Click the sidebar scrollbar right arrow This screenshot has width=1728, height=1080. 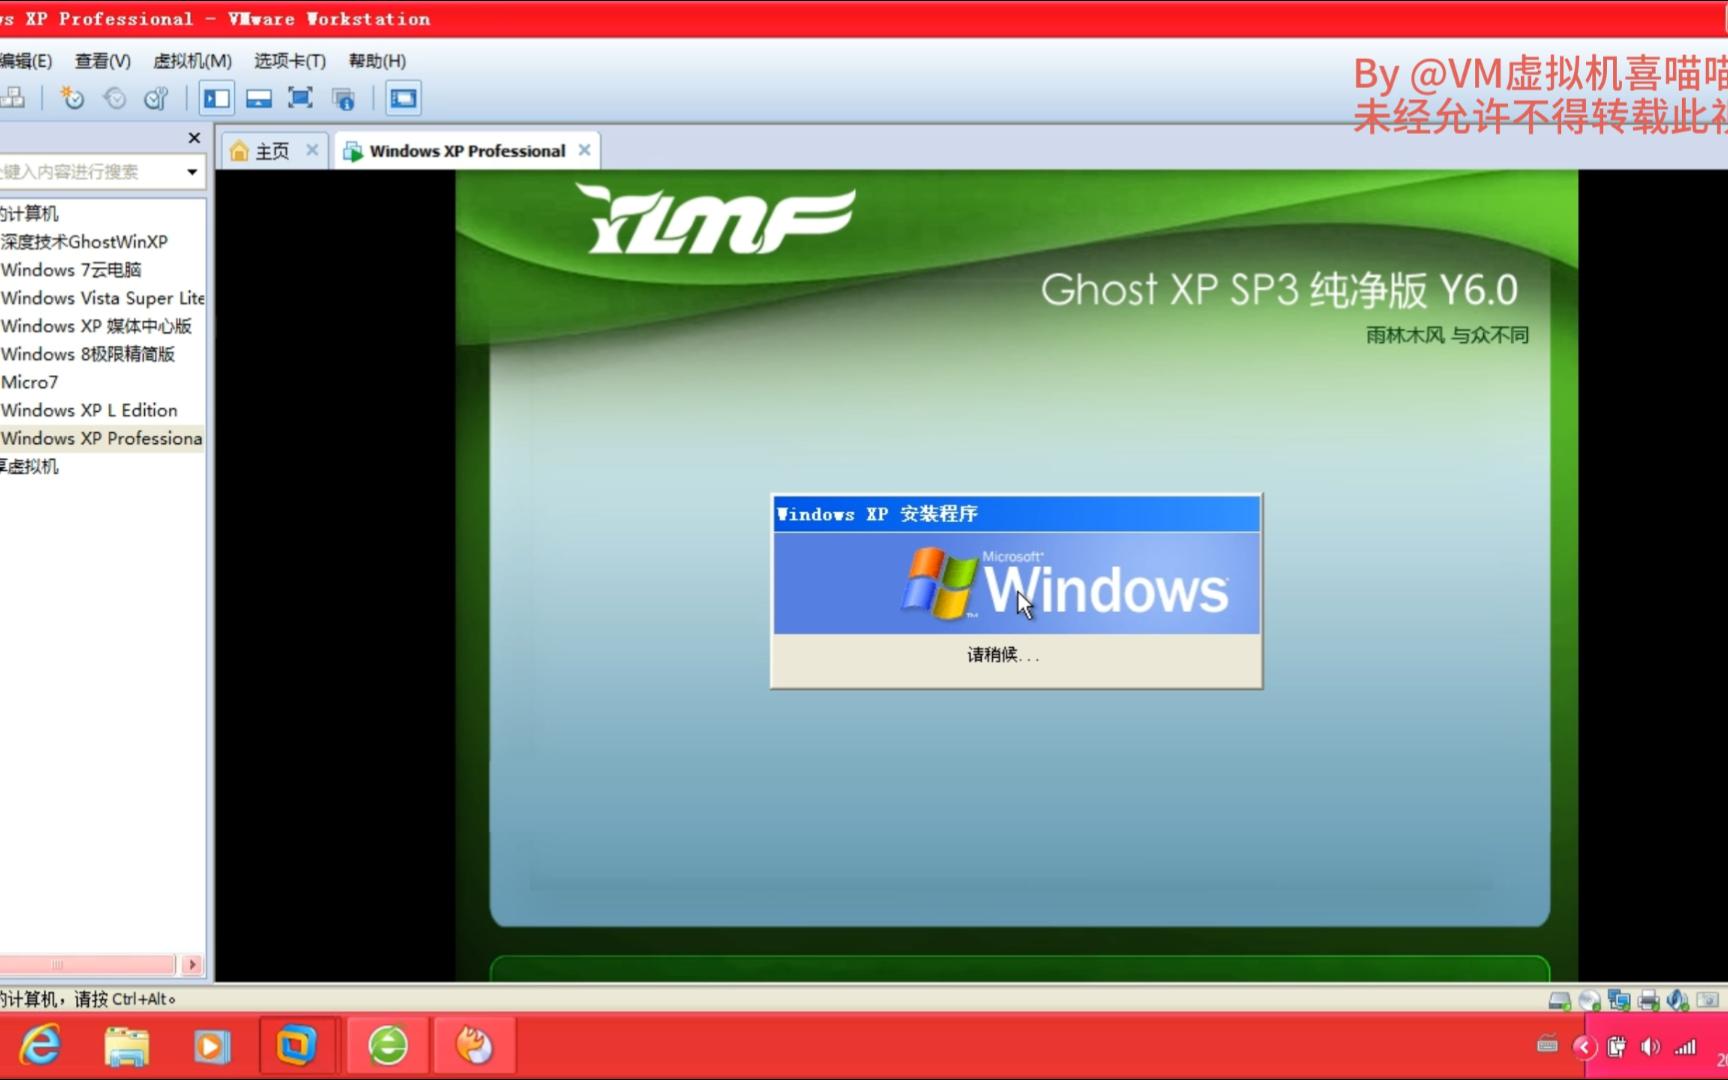(x=192, y=965)
